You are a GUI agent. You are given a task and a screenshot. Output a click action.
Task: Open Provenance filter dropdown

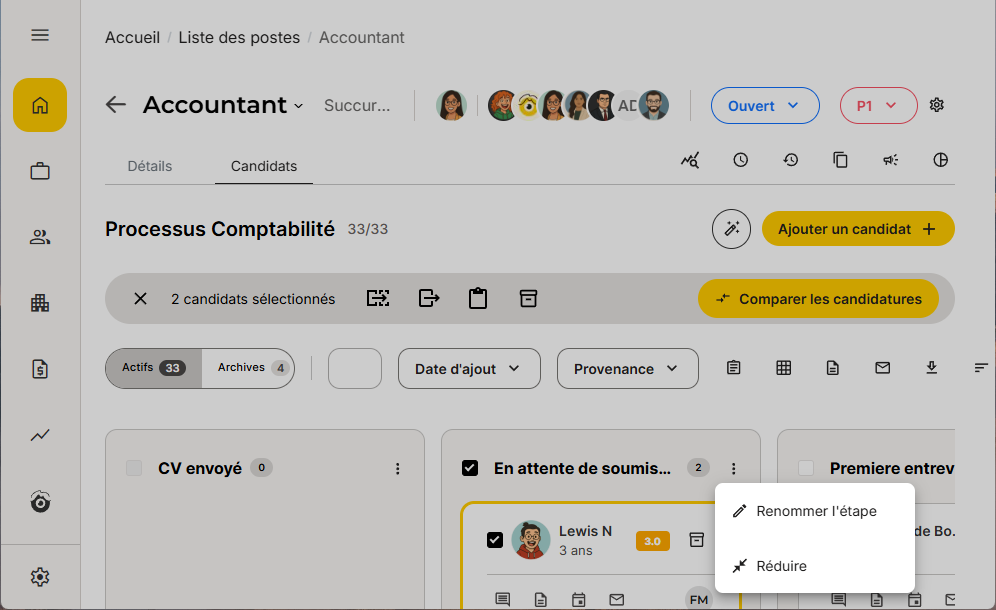(628, 369)
